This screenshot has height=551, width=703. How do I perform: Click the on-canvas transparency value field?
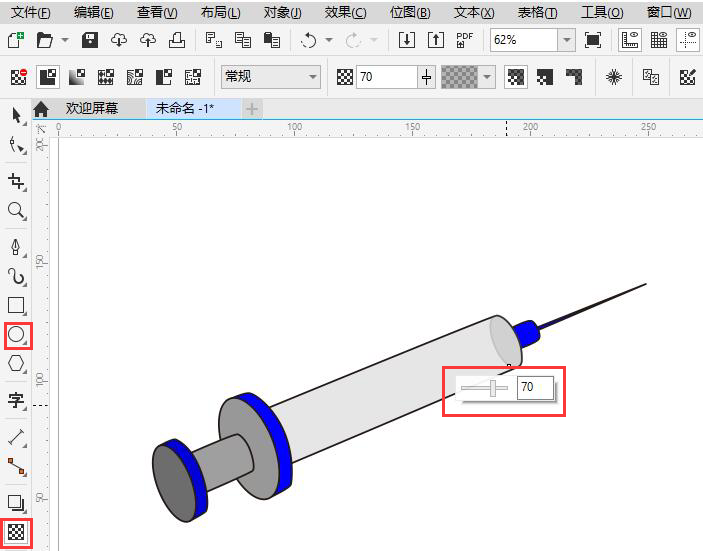535,387
